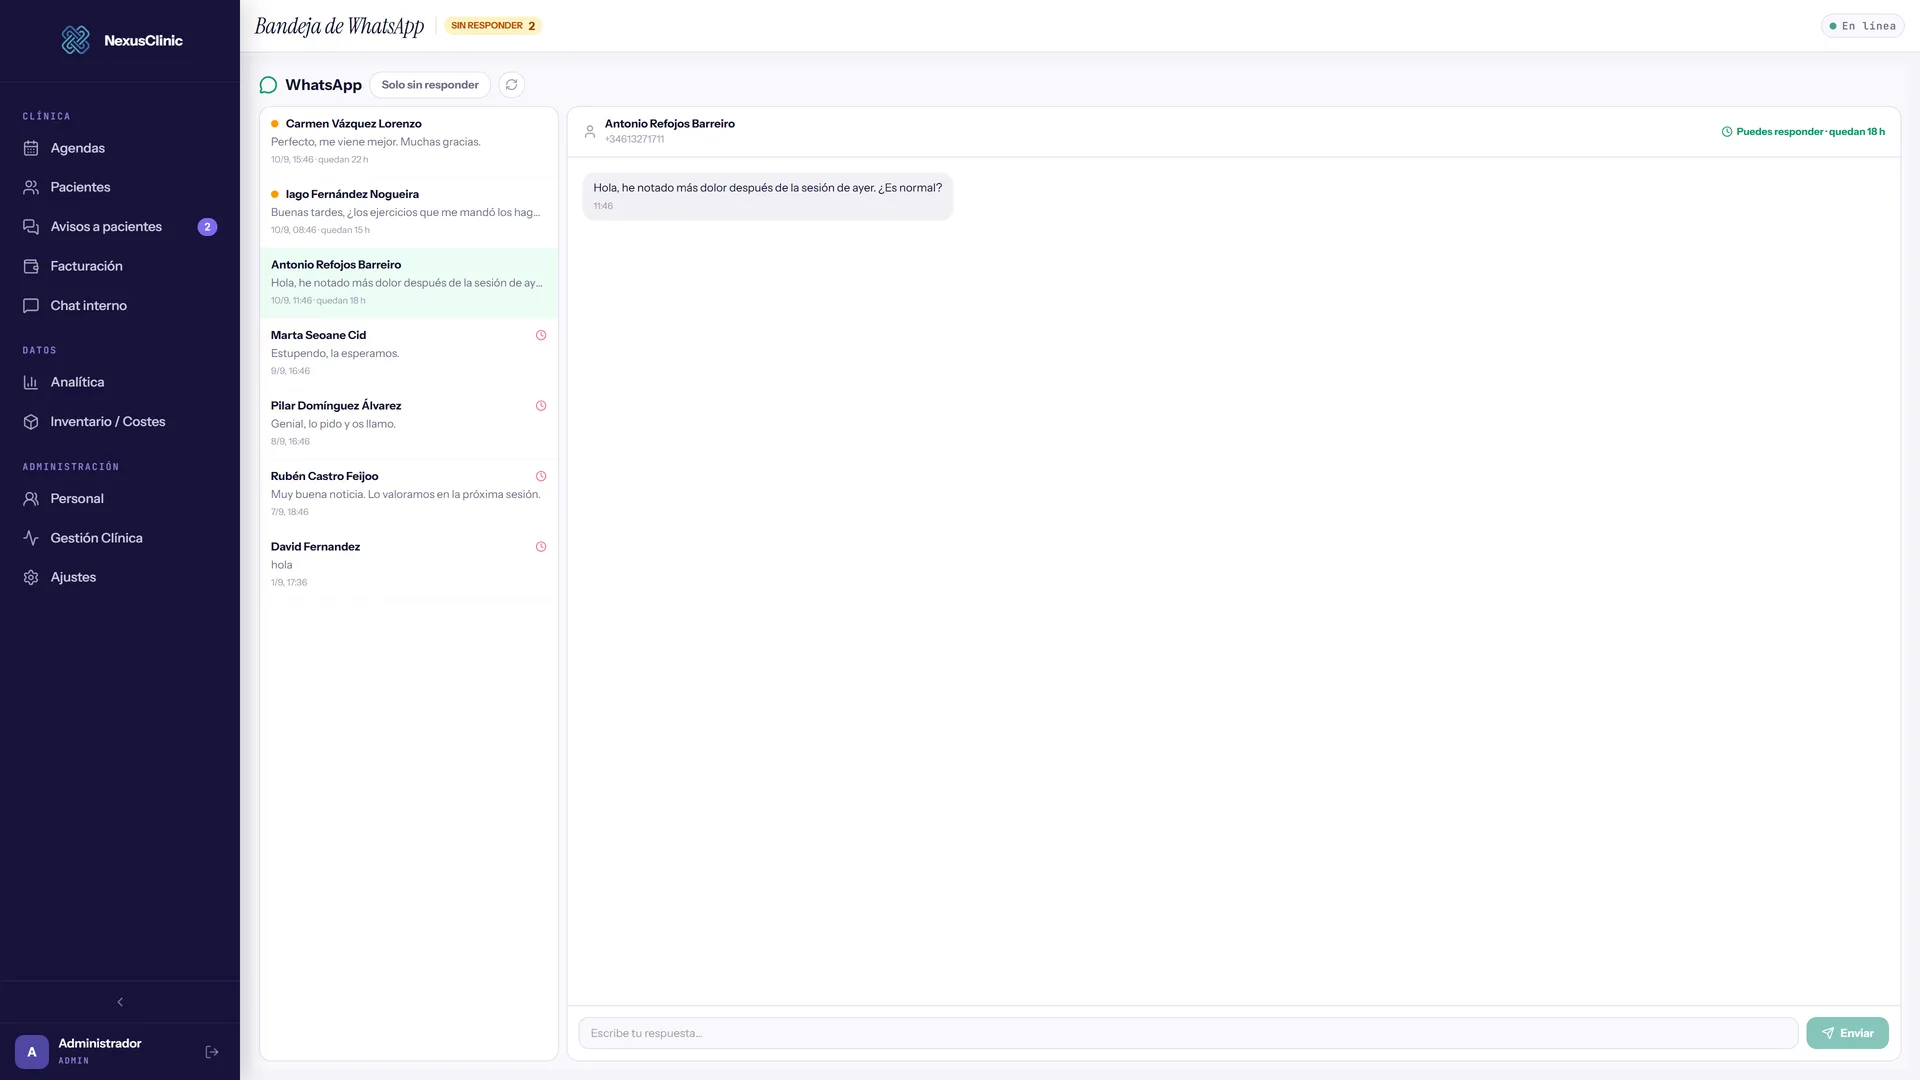Click the Gestión Clínica pulse icon
Image resolution: width=1920 pixels, height=1080 pixels.
31,538
